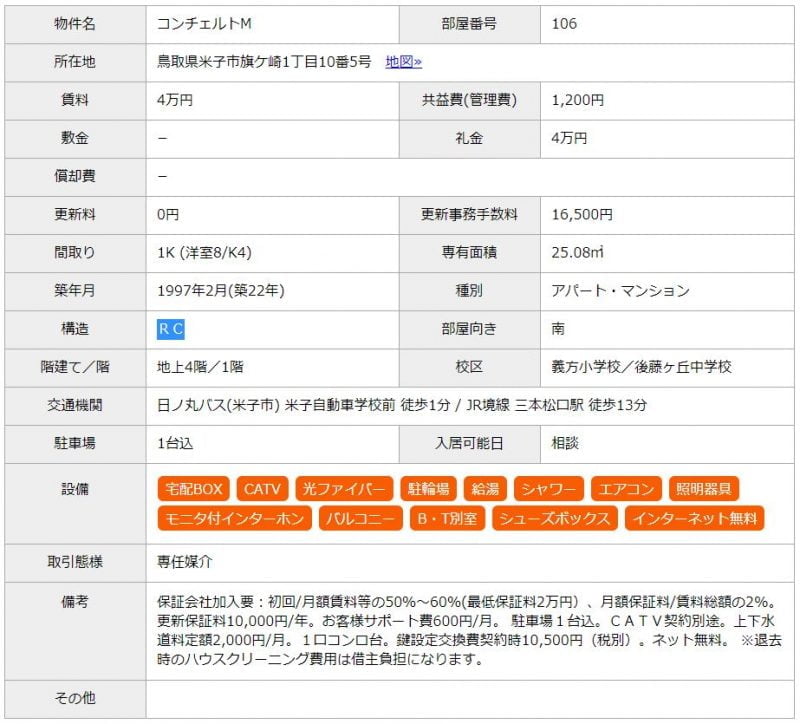This screenshot has height=724, width=800.
Task: Select the モニタ付インターホン tag
Action: 234,518
